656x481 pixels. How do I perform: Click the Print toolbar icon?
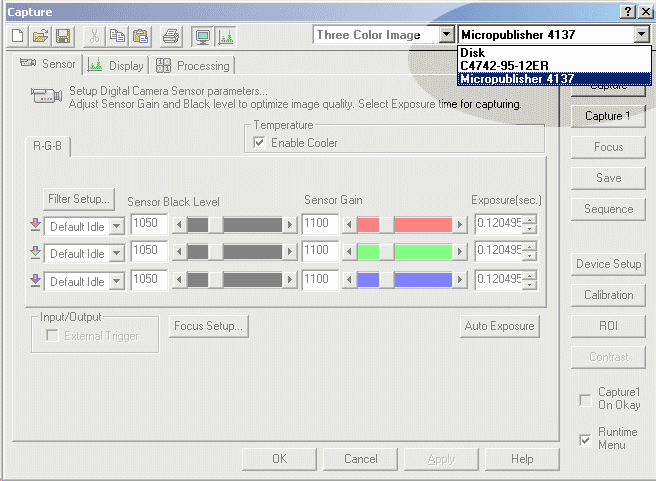tap(171, 36)
